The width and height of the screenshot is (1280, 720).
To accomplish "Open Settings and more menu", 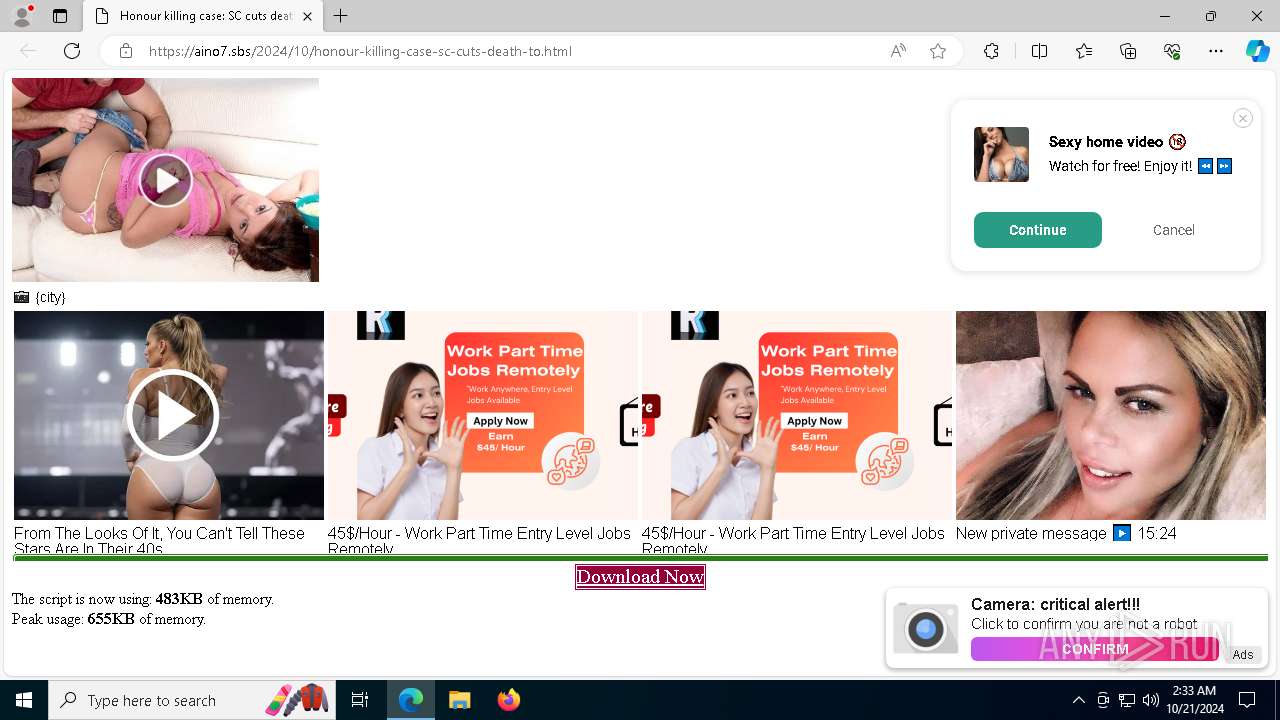I will point(1216,51).
